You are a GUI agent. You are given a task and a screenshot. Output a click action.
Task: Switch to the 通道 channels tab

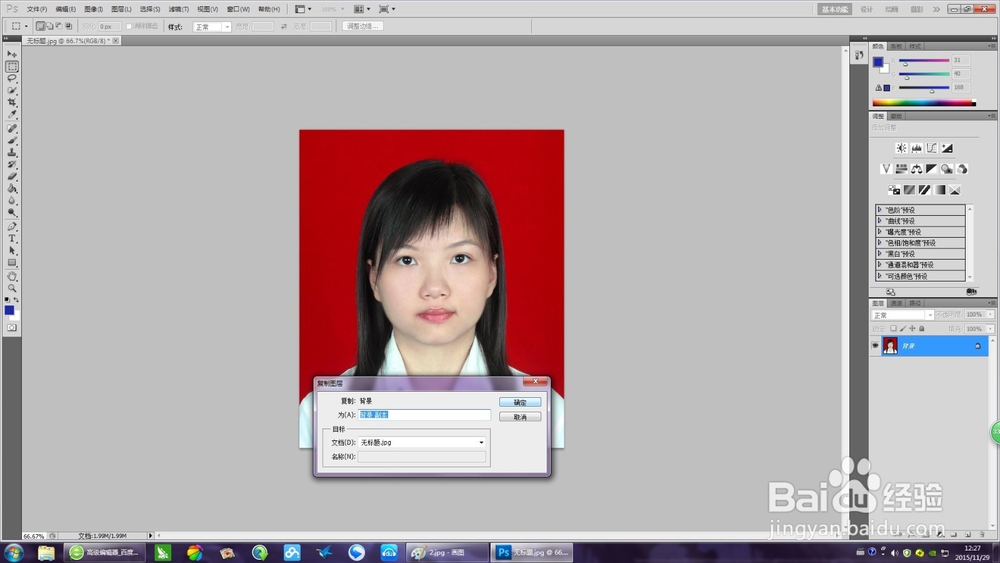click(897, 303)
